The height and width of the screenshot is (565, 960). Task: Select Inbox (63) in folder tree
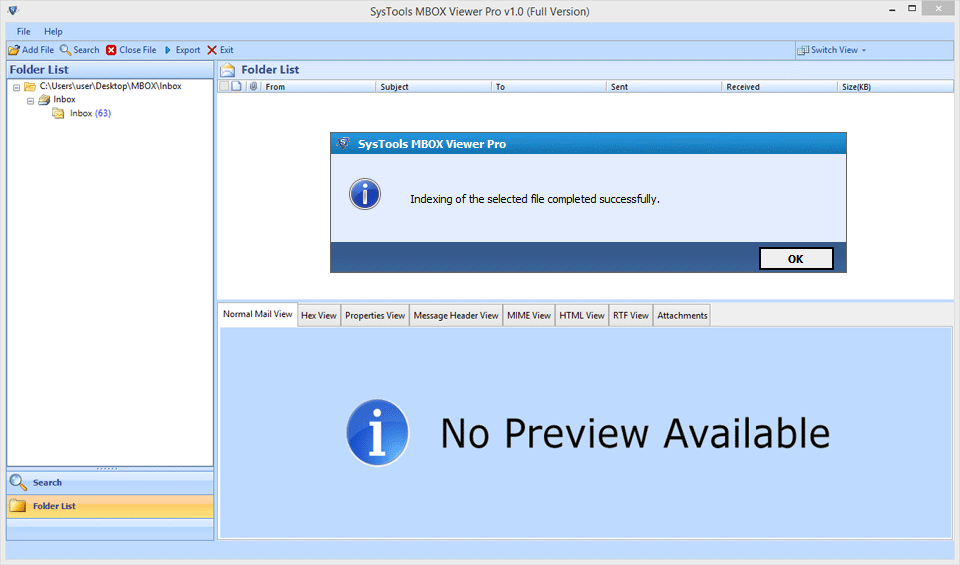pyautogui.click(x=90, y=113)
